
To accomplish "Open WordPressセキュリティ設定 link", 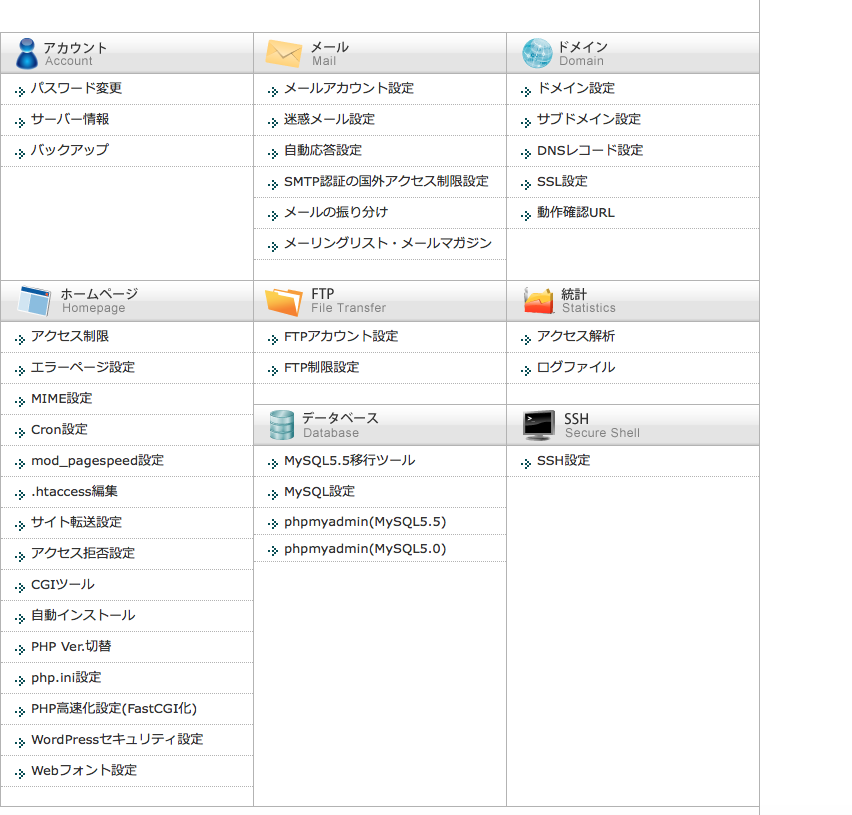I will 117,739.
